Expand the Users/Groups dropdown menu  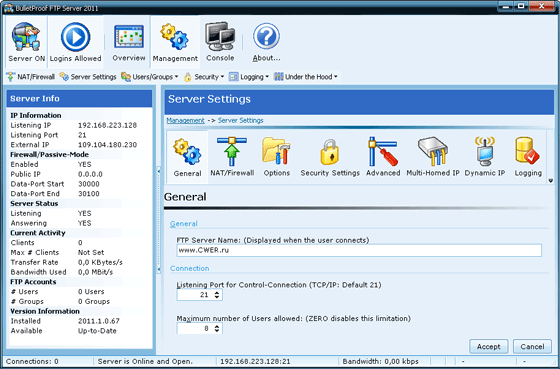click(149, 77)
